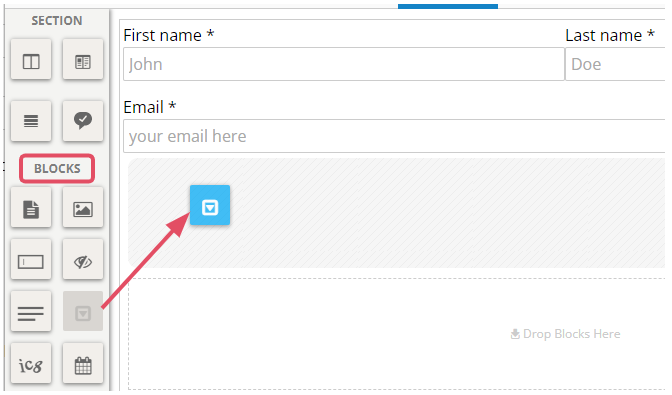Select the text input field block
The image size is (672, 395).
click(x=31, y=260)
